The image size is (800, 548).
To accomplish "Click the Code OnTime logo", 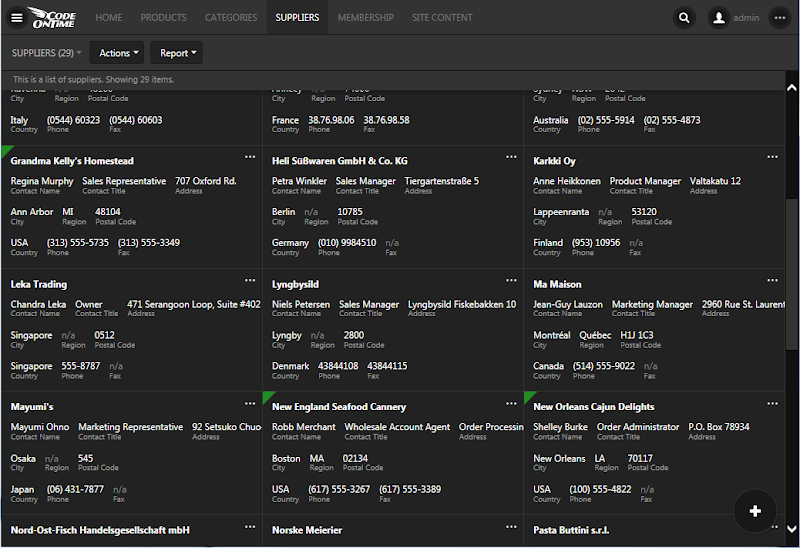I will pos(54,17).
